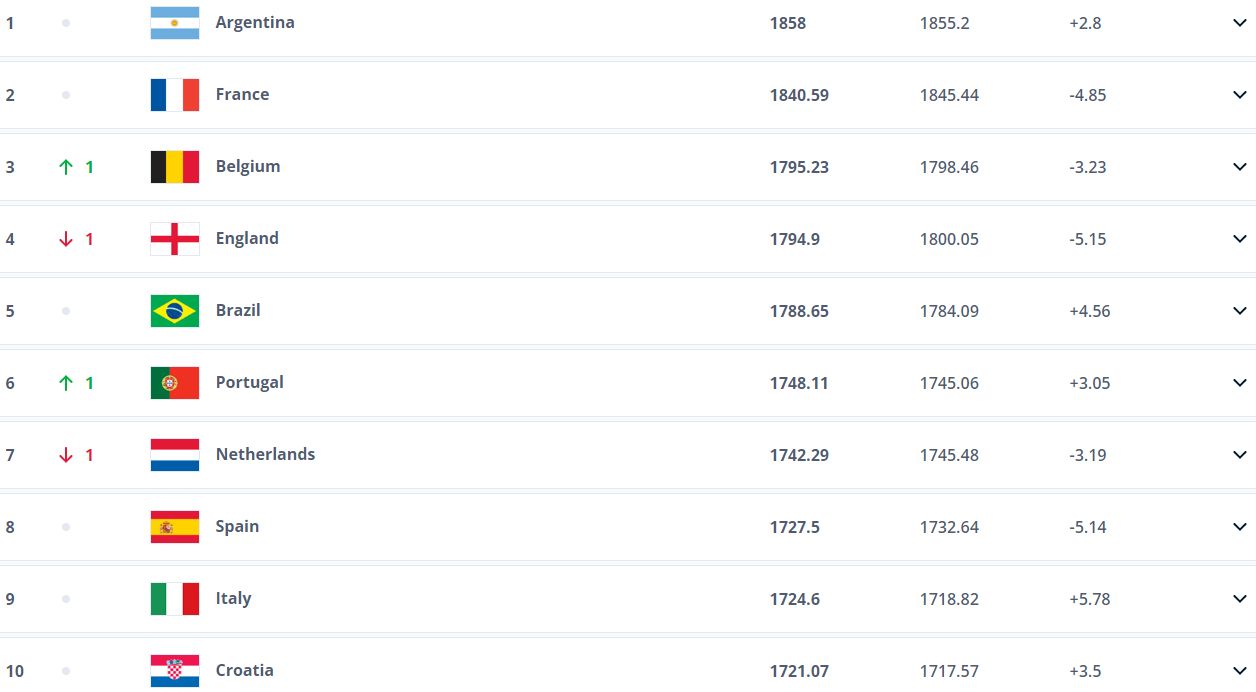
Task: Expand the Argentina row details
Action: 1240,23
